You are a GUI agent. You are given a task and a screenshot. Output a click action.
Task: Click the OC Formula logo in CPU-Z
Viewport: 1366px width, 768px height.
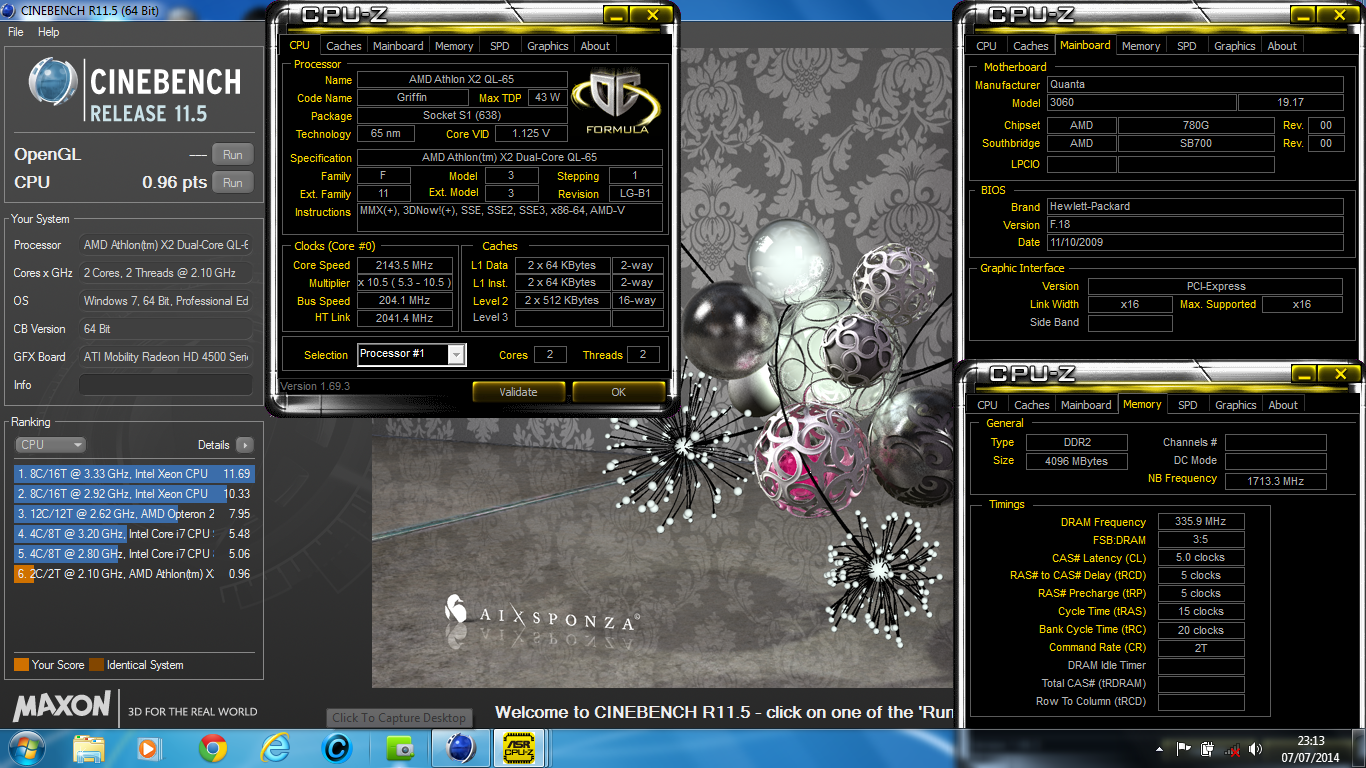point(616,103)
